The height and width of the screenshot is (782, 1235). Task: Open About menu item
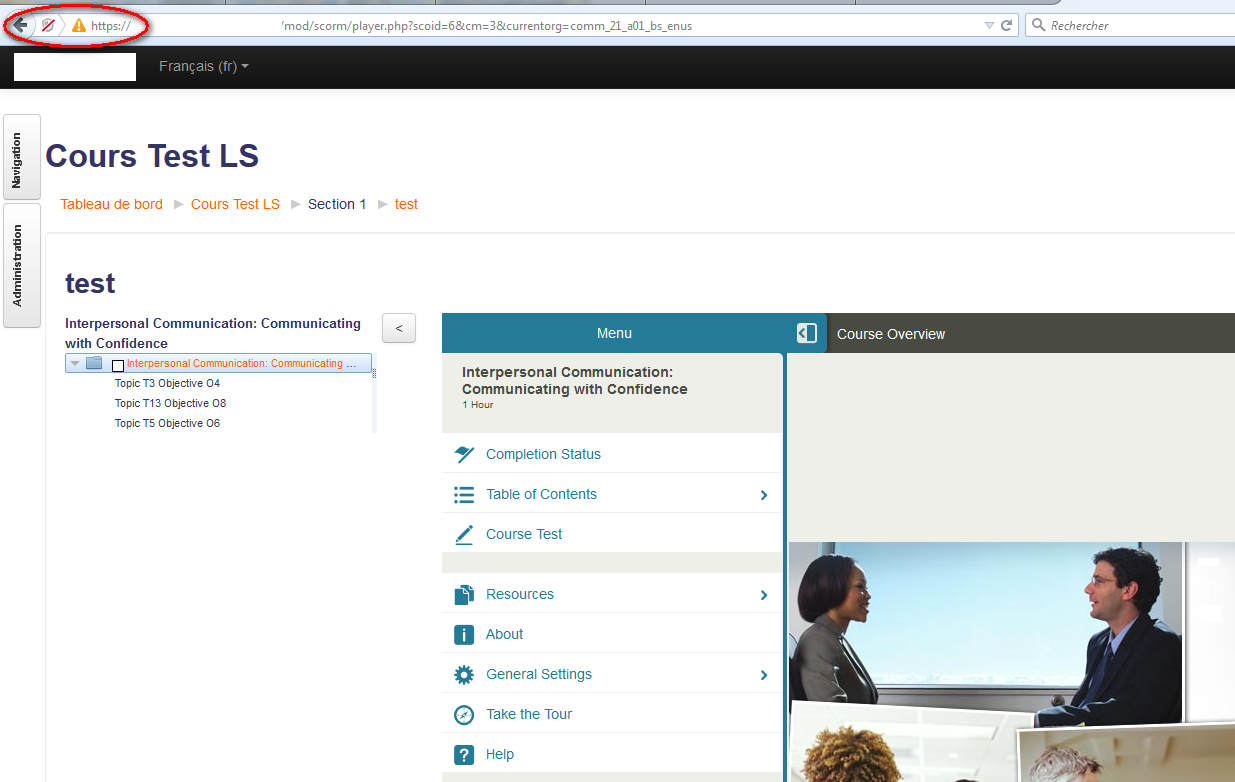[612, 634]
